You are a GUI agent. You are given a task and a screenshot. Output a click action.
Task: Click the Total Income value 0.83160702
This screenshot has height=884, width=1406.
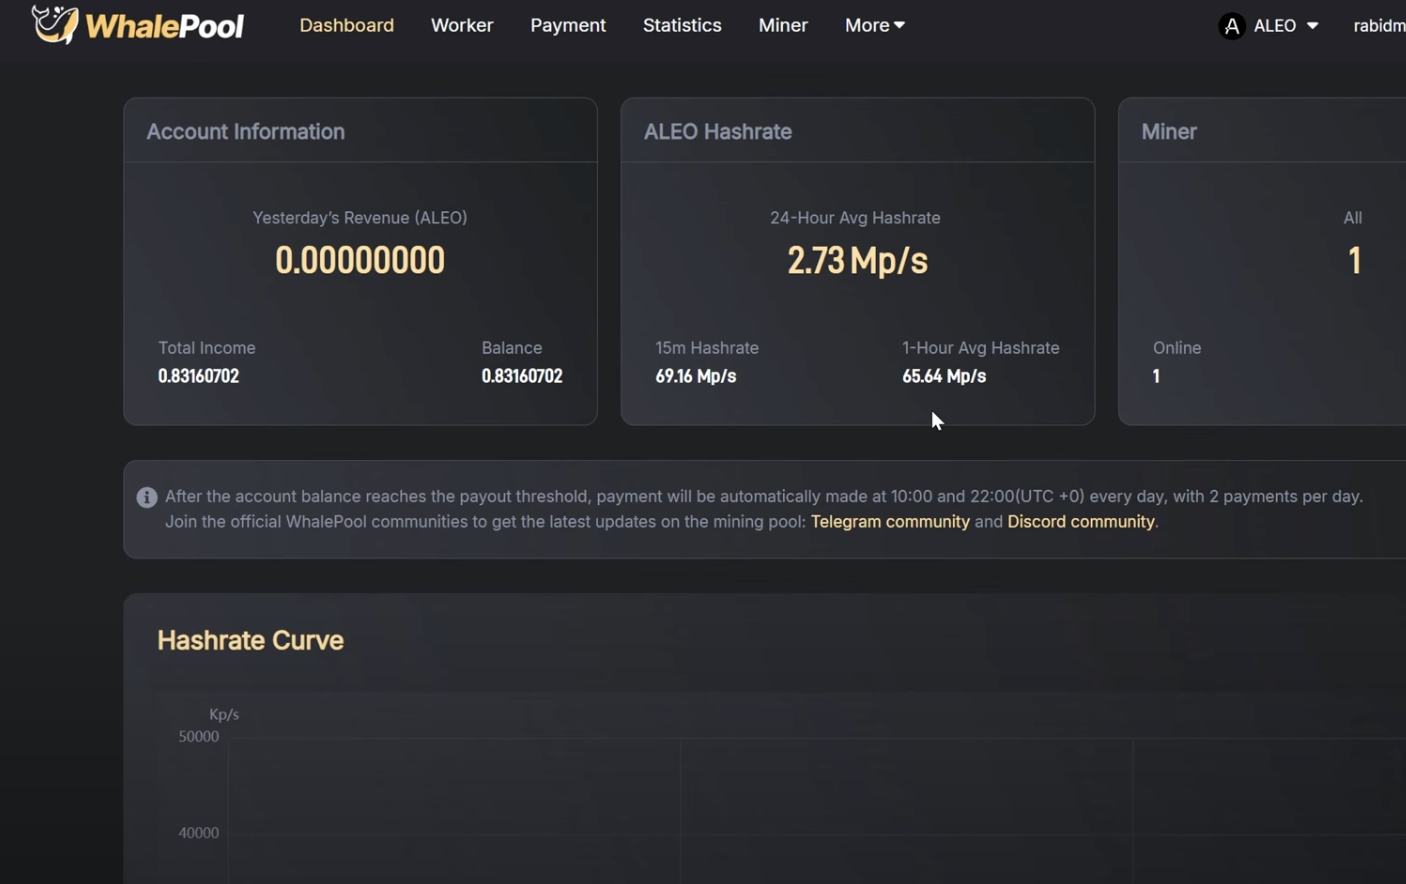coord(198,376)
